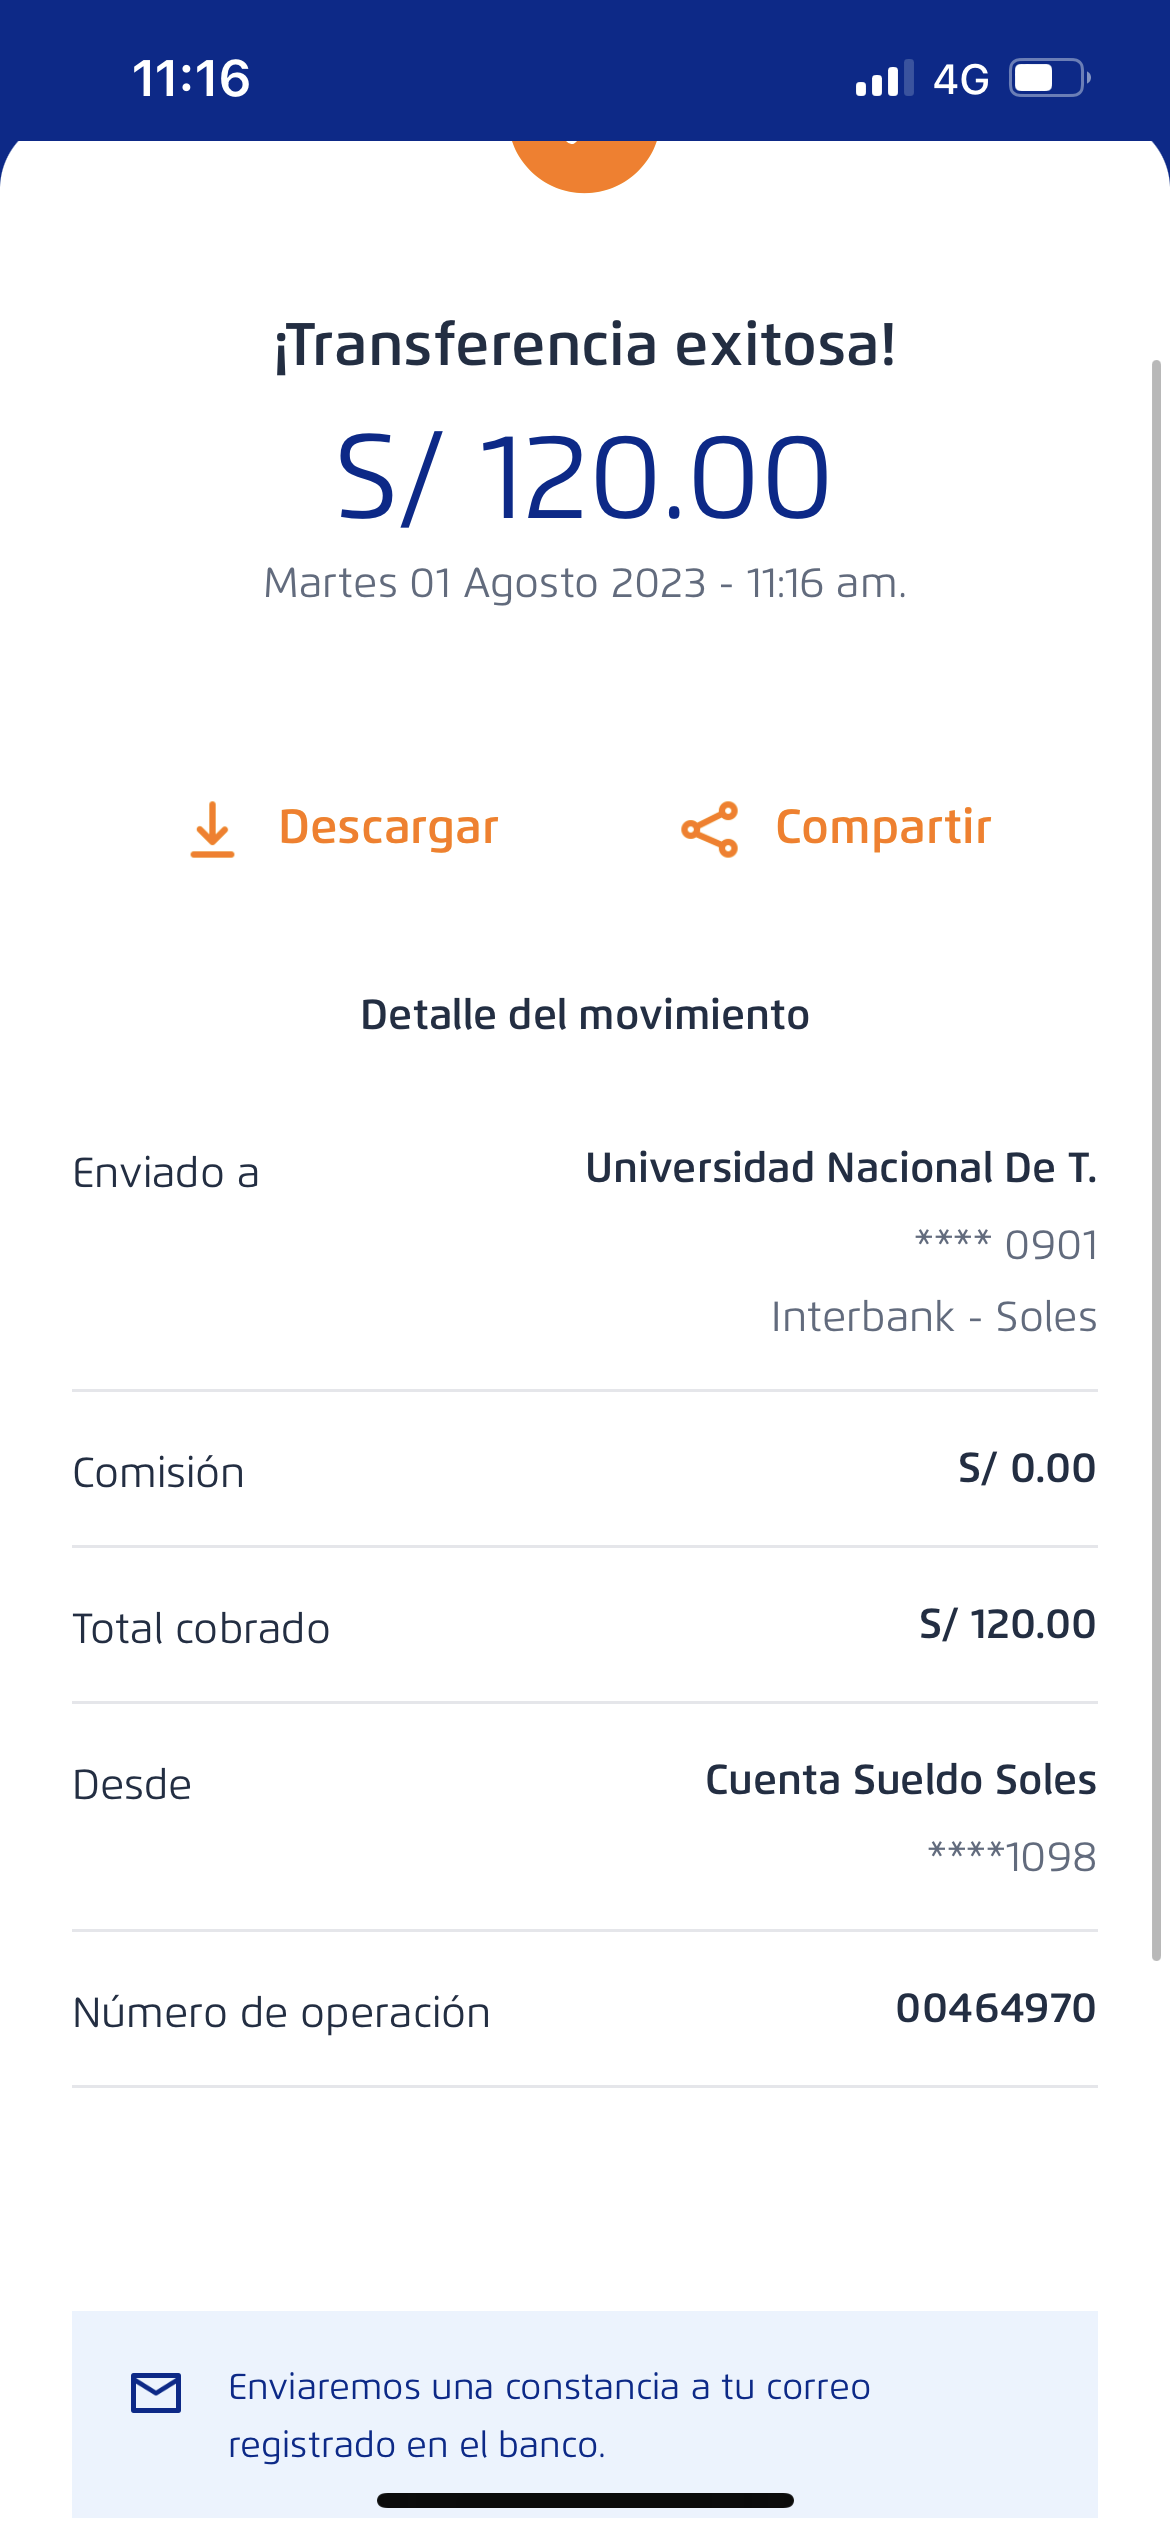Tap the share network icon
The height and width of the screenshot is (2532, 1170).
pyautogui.click(x=709, y=829)
